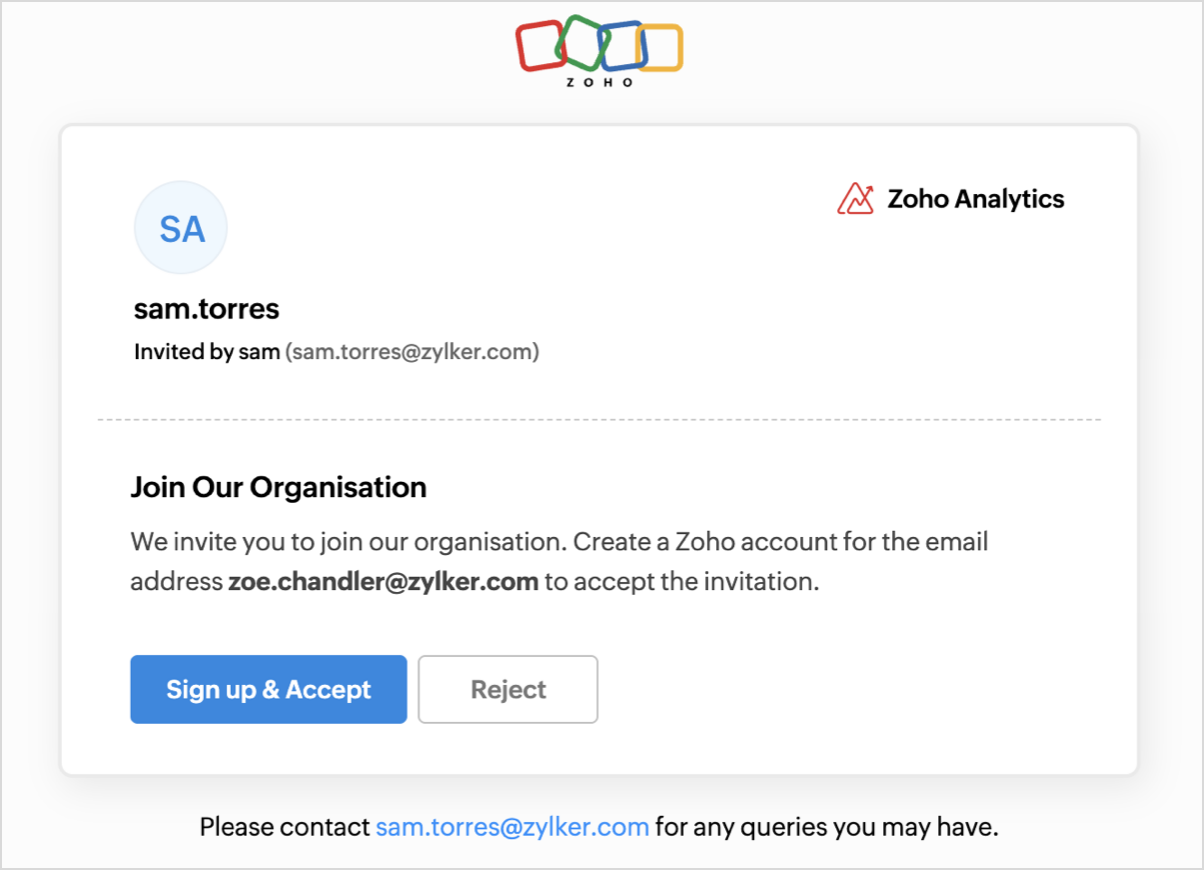The height and width of the screenshot is (870, 1204).
Task: Select the sam.torres inviter name
Action: pos(207,310)
